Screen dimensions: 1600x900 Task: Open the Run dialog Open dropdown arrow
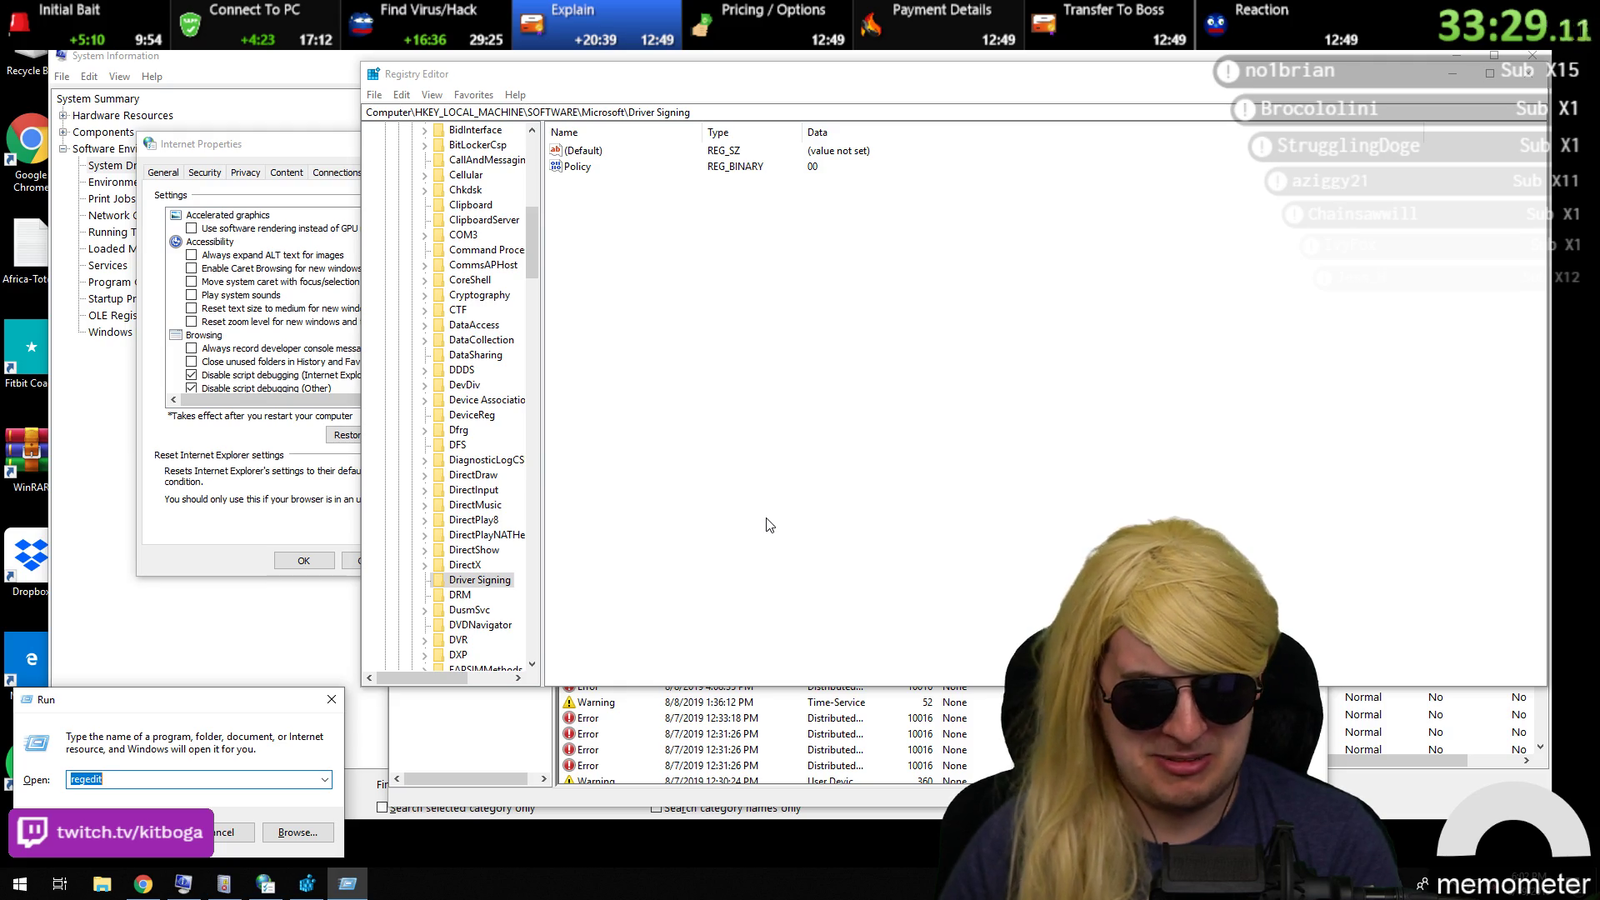[325, 779]
